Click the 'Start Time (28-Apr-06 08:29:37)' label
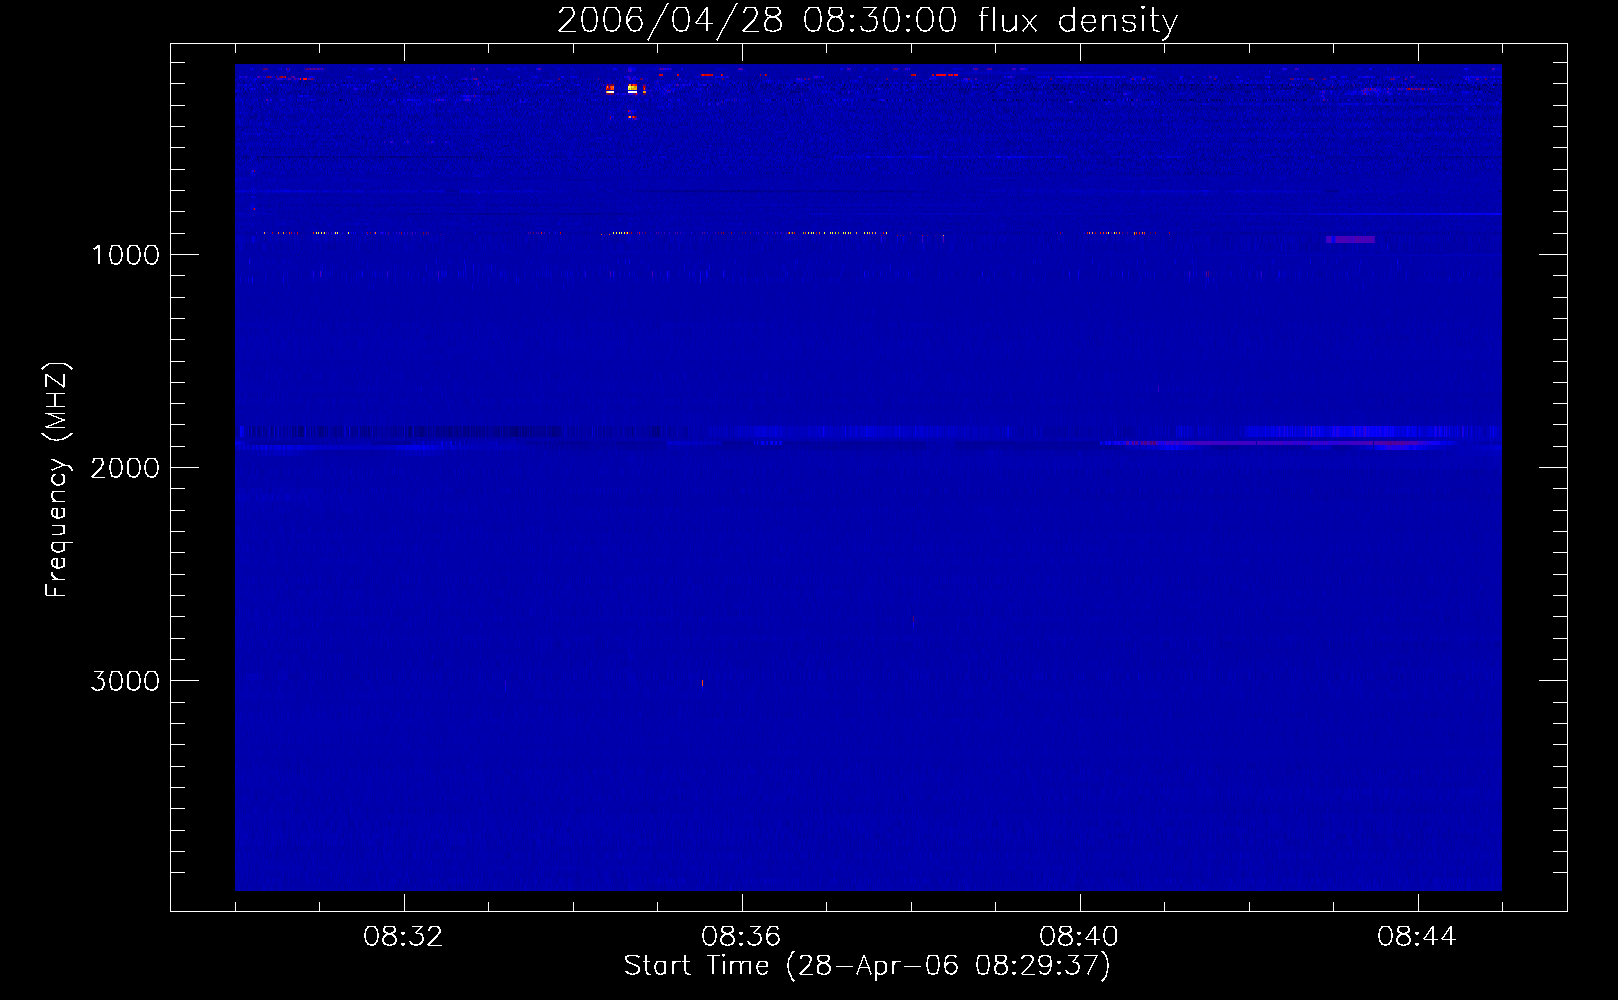The image size is (1618, 1000). tap(867, 966)
